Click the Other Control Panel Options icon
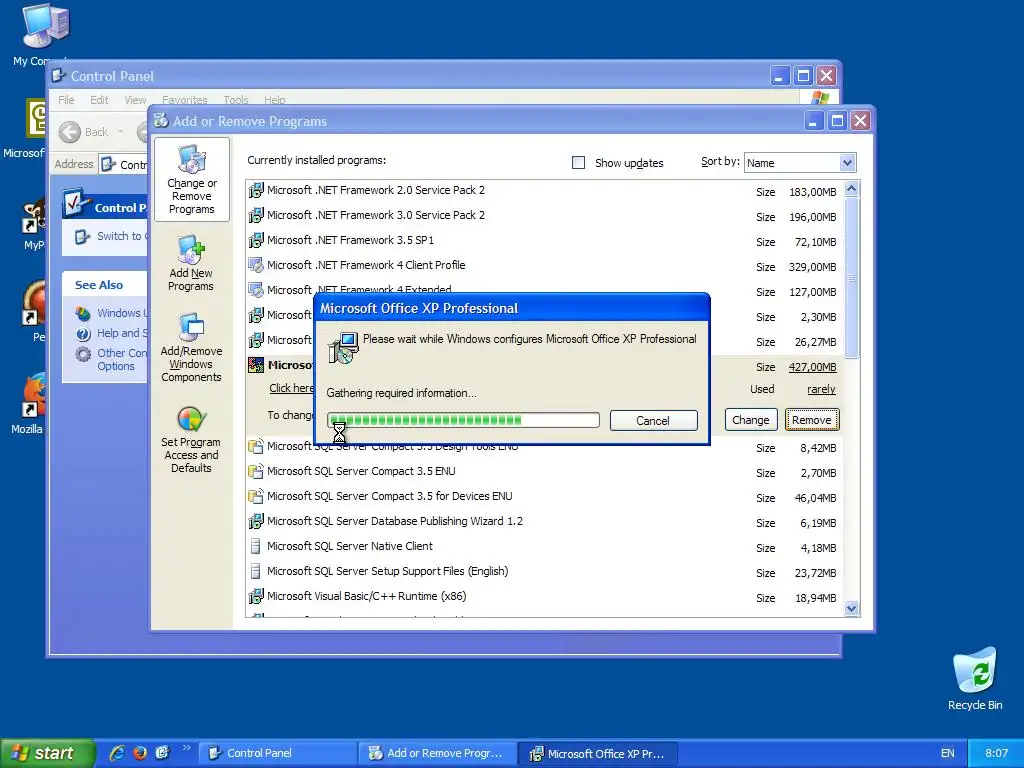The height and width of the screenshot is (768, 1024). click(83, 355)
